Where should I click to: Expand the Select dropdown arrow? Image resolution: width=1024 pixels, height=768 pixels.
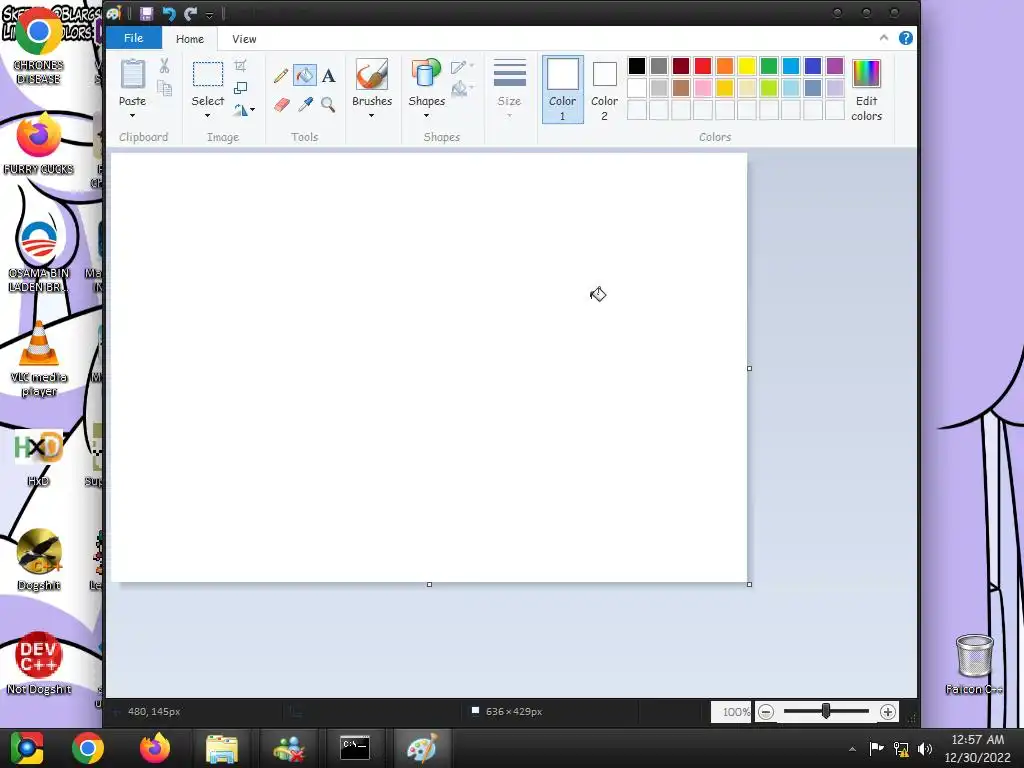point(208,116)
